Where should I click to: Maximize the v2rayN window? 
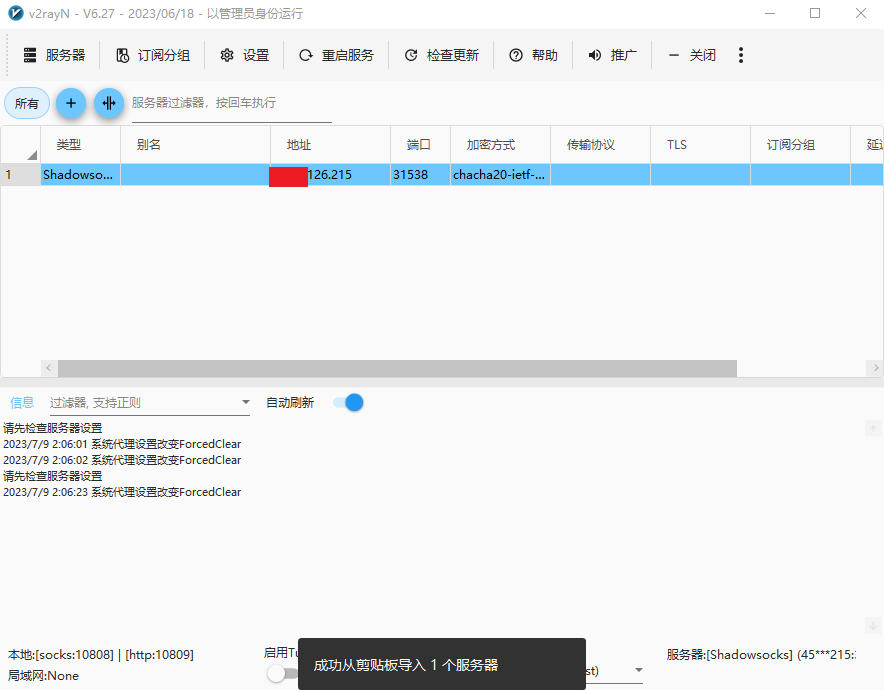(815, 13)
